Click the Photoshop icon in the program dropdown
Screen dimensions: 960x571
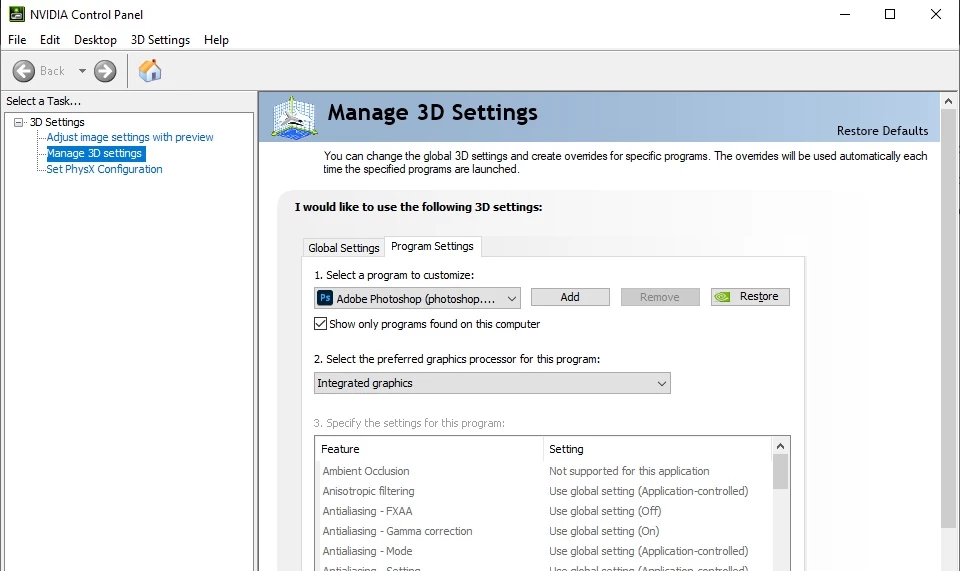pos(325,298)
